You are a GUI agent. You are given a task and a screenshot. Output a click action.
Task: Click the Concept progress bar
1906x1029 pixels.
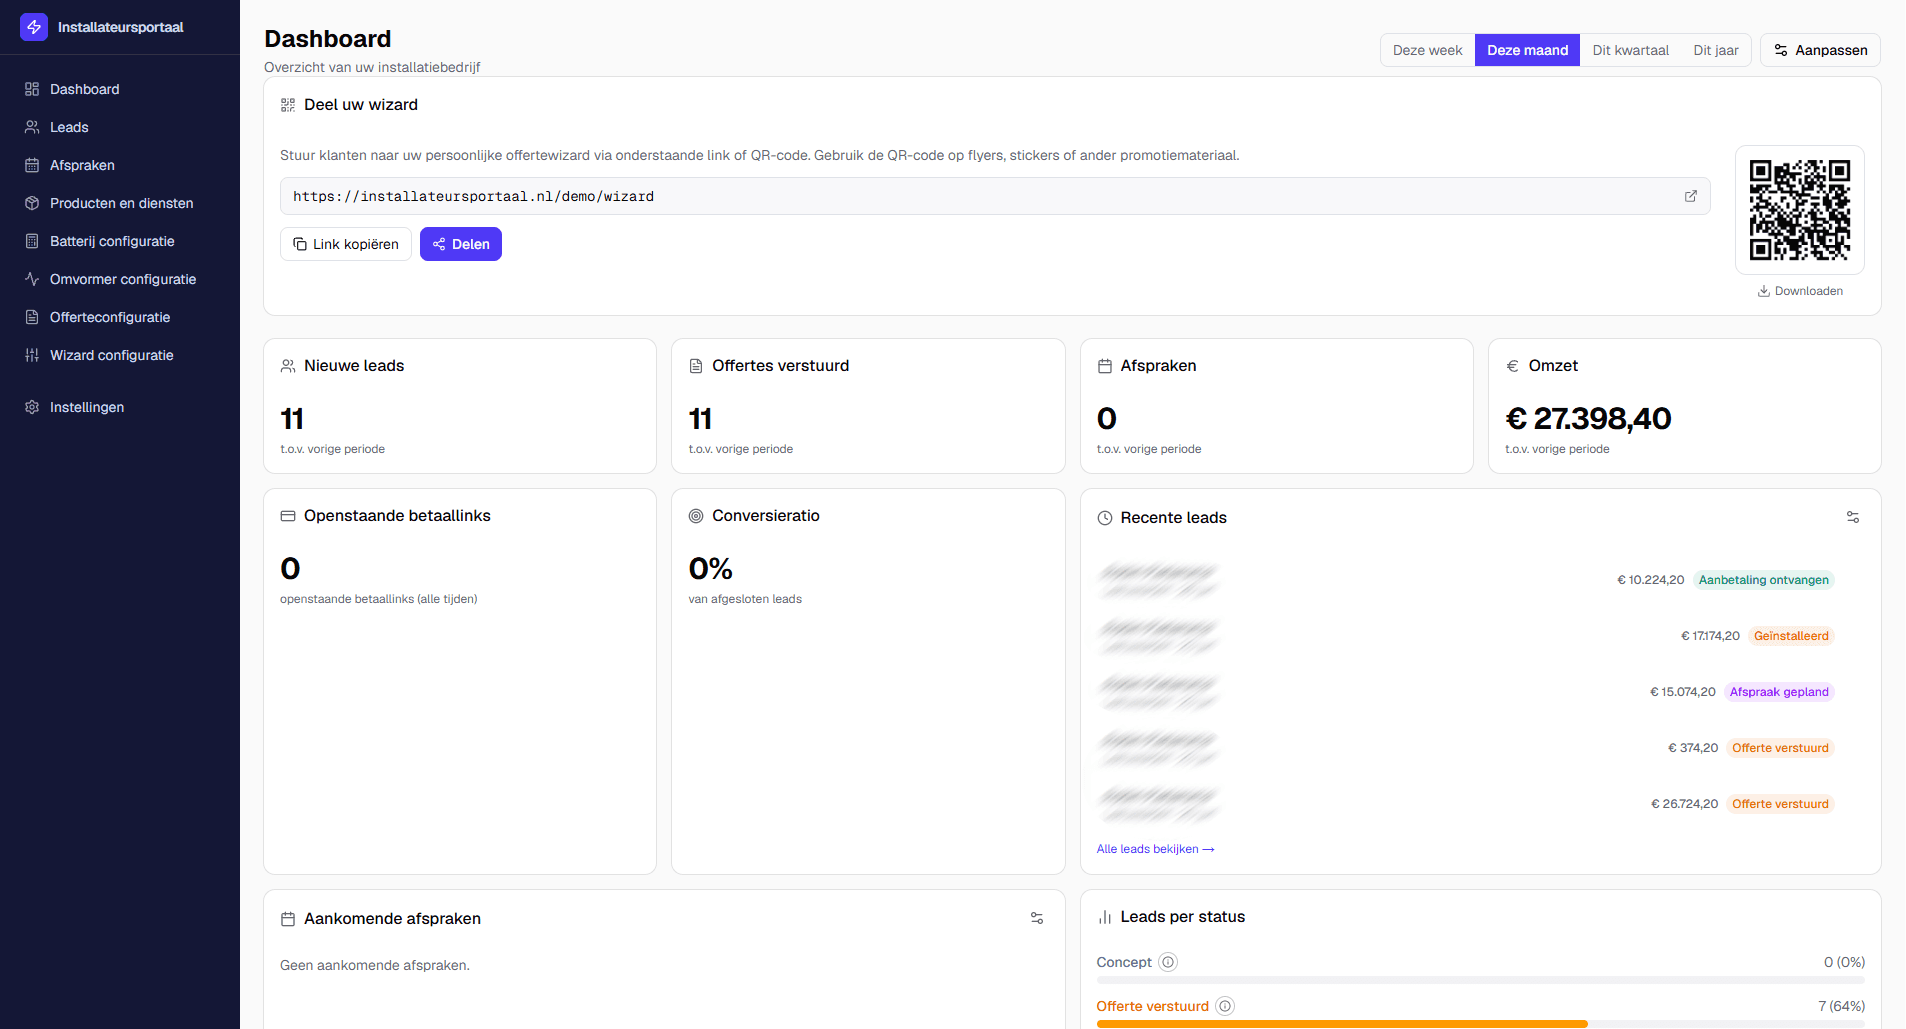tap(1480, 980)
